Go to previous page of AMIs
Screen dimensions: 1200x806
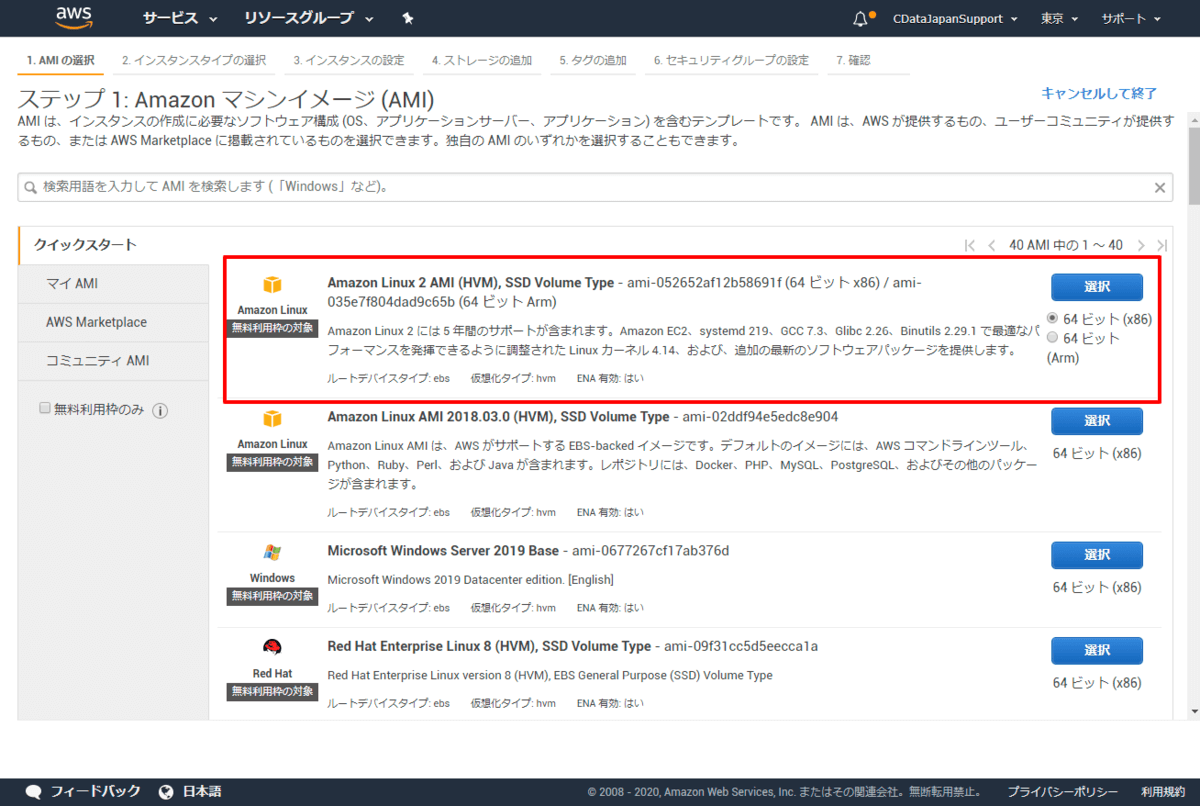point(991,245)
